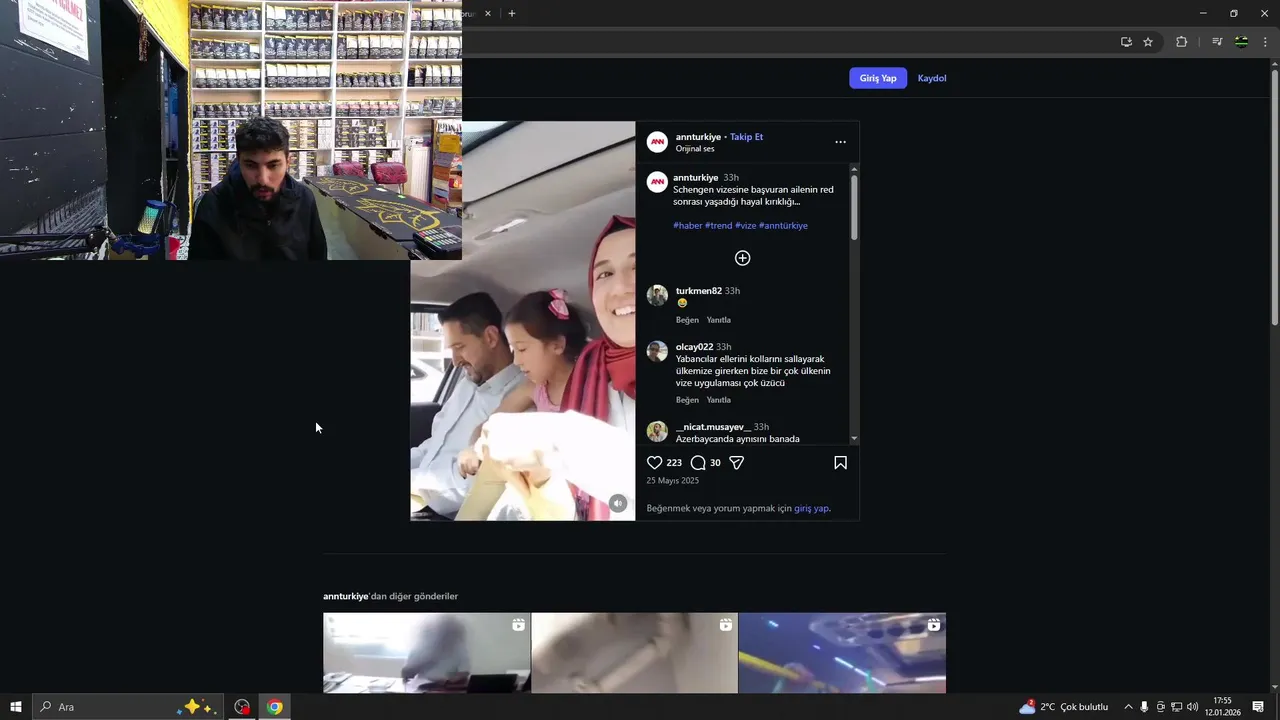Open turkmen82 username link
1280x720 pixels.
pyautogui.click(x=699, y=291)
